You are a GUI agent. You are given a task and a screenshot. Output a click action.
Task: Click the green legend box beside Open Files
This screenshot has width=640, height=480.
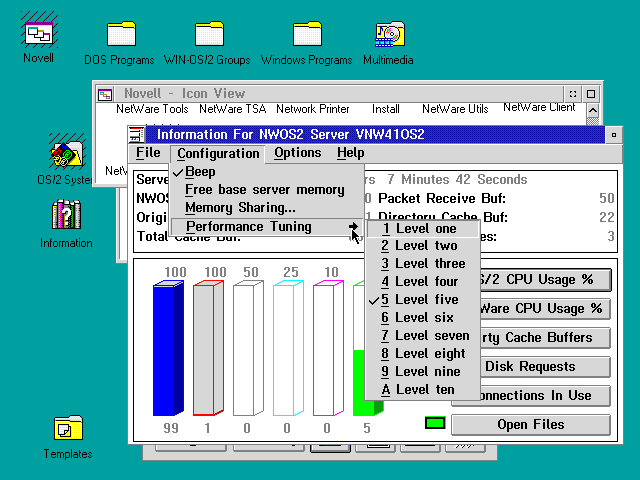pos(435,423)
